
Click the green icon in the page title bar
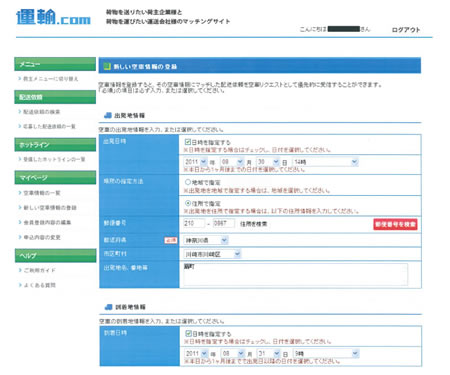pos(107,66)
